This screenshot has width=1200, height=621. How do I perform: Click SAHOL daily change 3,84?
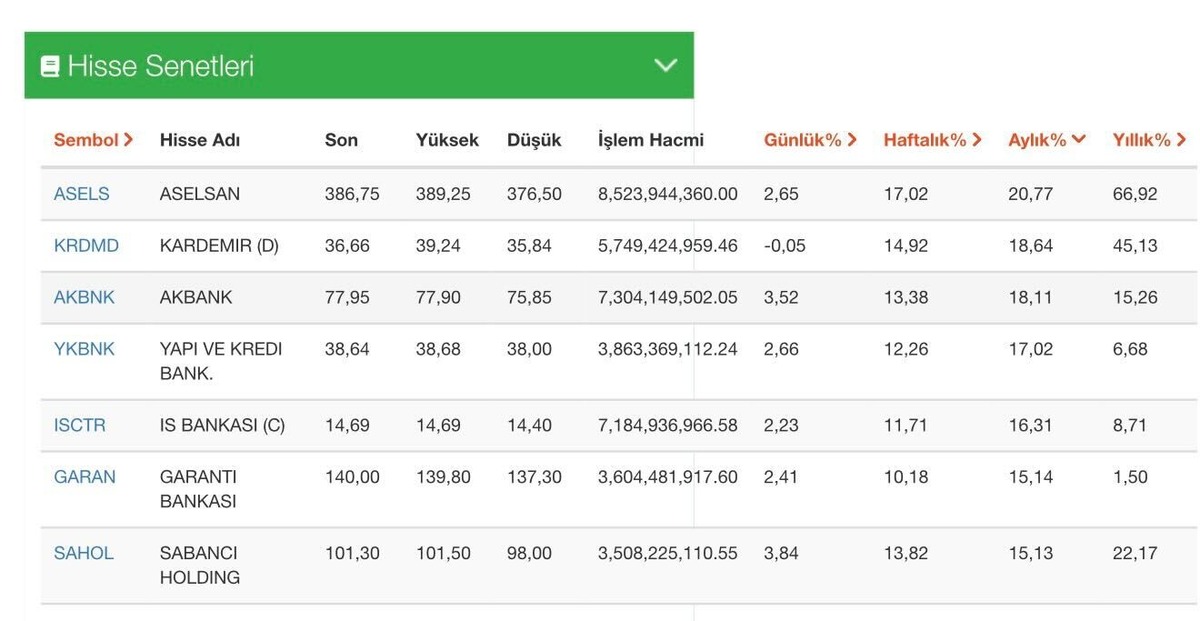pyautogui.click(x=781, y=553)
